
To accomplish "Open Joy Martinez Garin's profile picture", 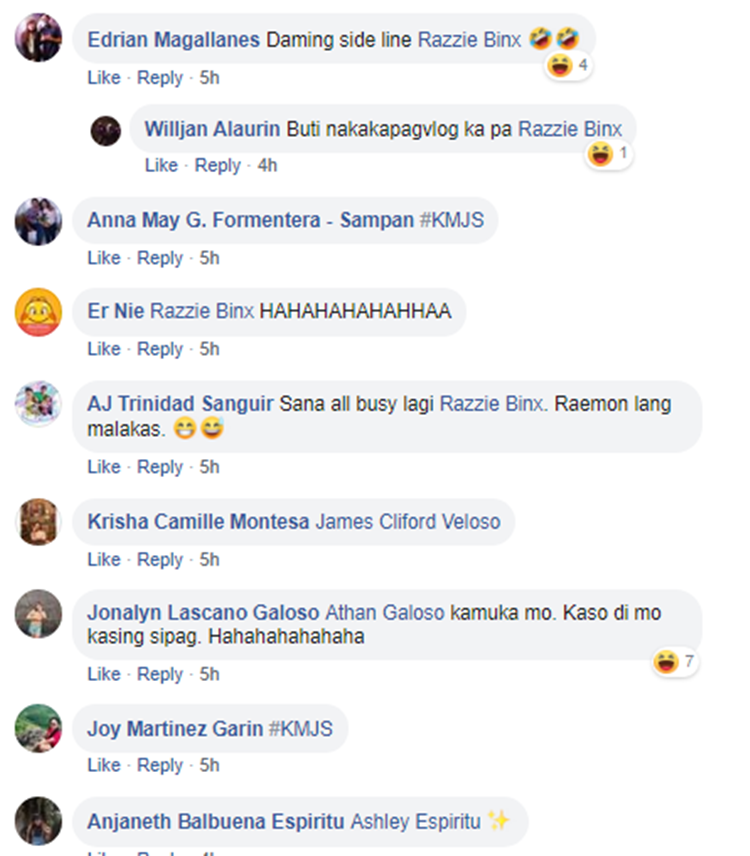I will [x=38, y=728].
